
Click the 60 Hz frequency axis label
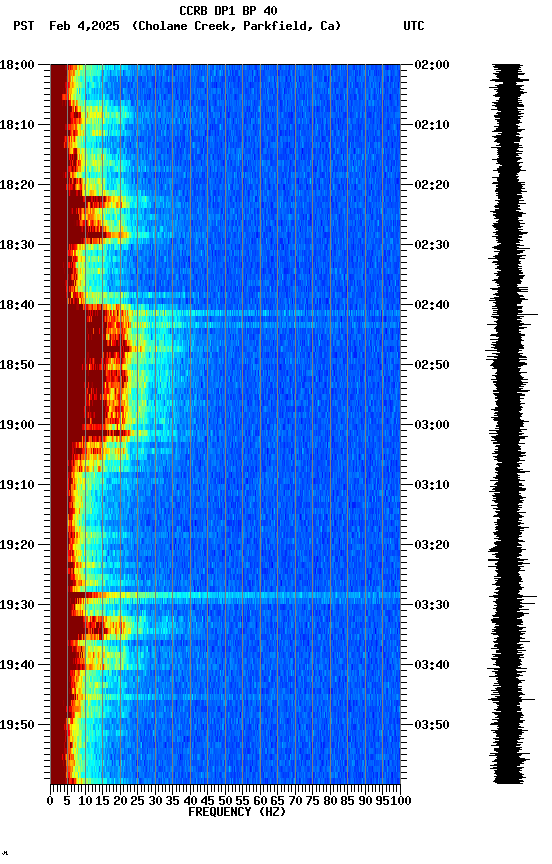tap(260, 801)
